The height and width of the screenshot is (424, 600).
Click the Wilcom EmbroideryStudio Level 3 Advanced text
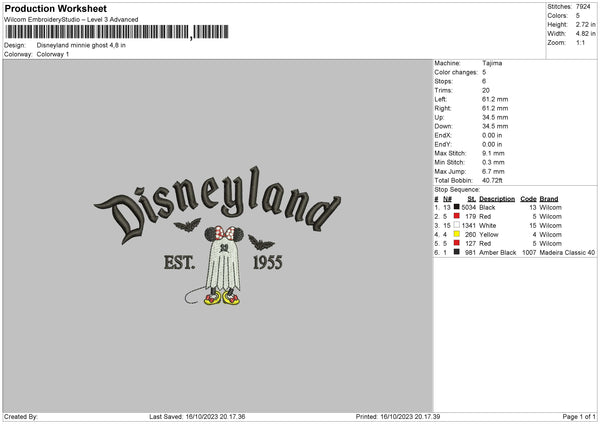pos(71,20)
